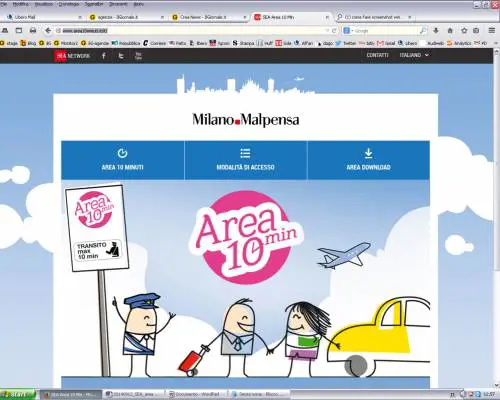Open the Repubblica bookmark
The width and height of the screenshot is (500, 400).
(126, 43)
